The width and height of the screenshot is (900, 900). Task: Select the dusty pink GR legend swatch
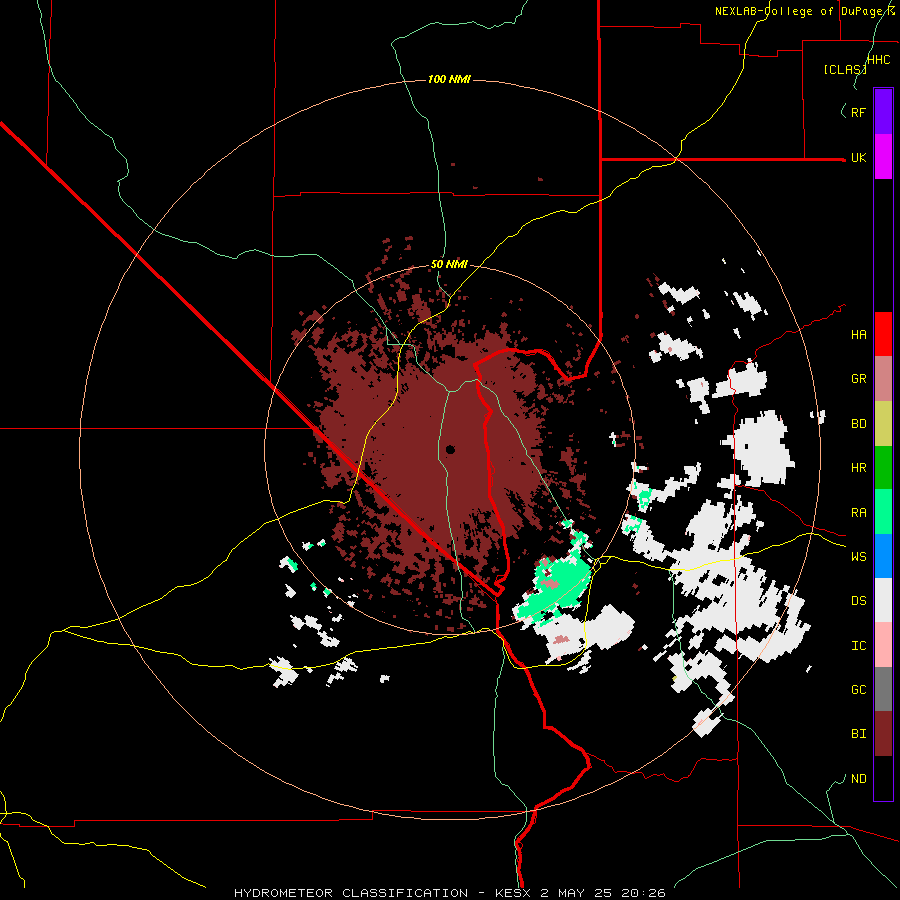click(x=883, y=379)
